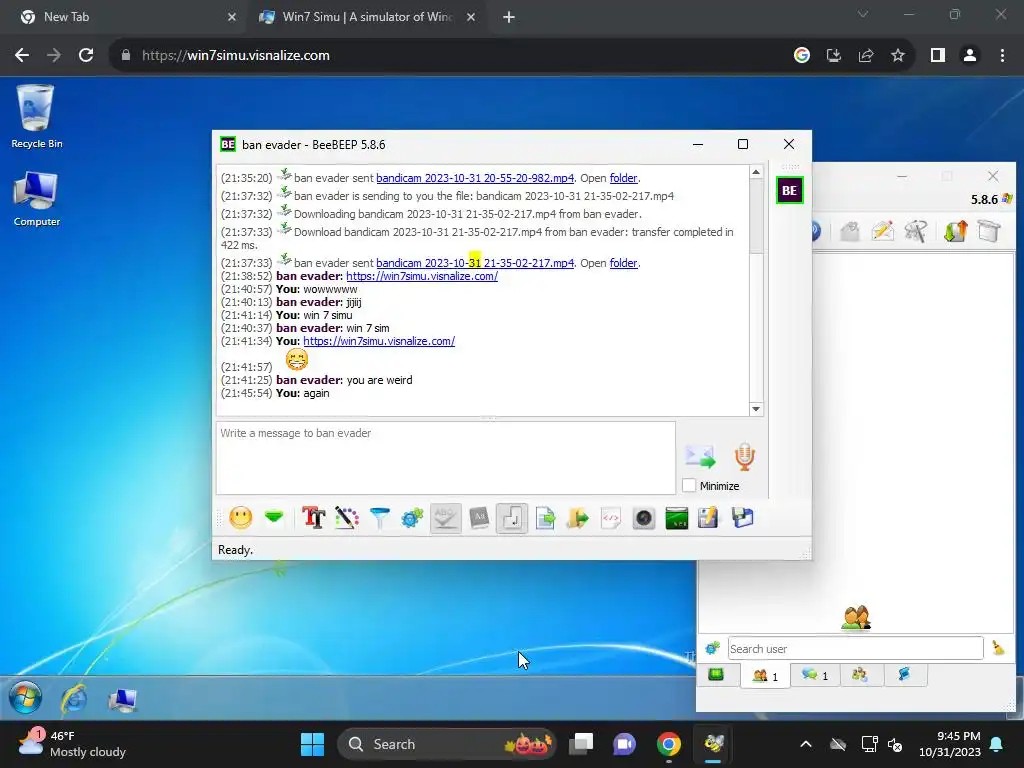Click the browser address bar
The height and width of the screenshot is (768, 1024).
click(x=451, y=56)
